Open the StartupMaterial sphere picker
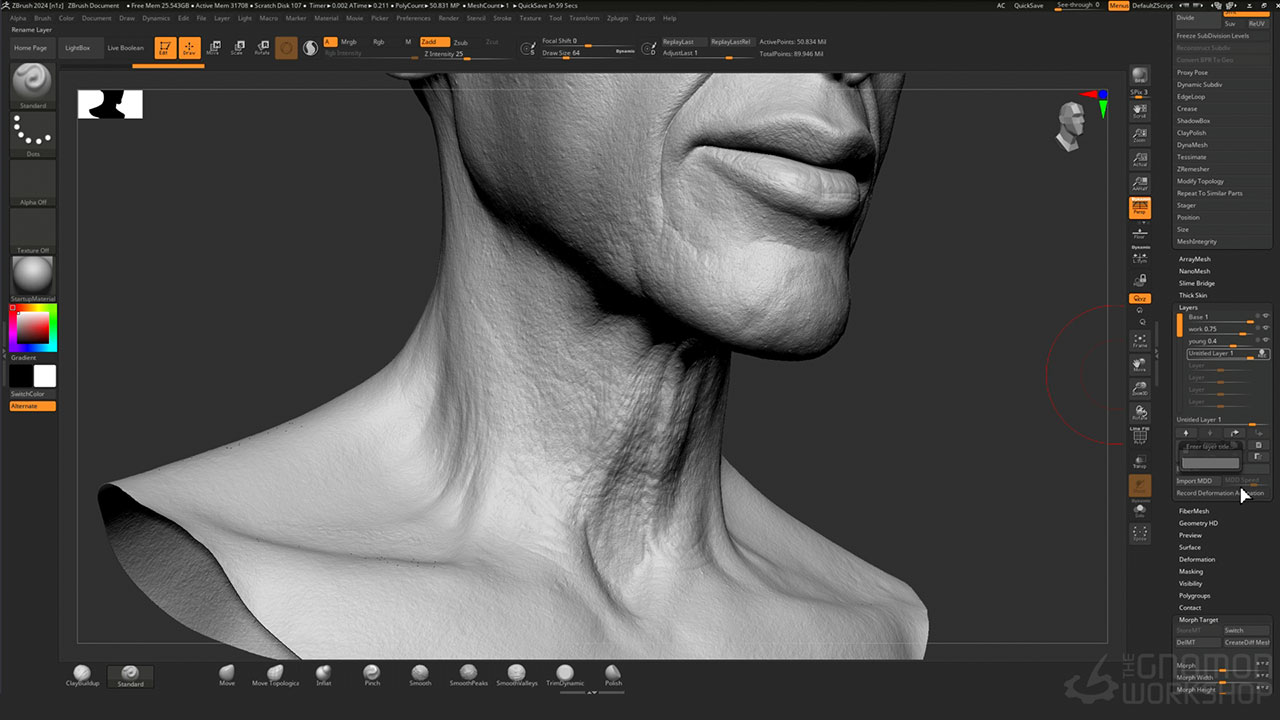Viewport: 1280px width, 720px height. (x=33, y=276)
